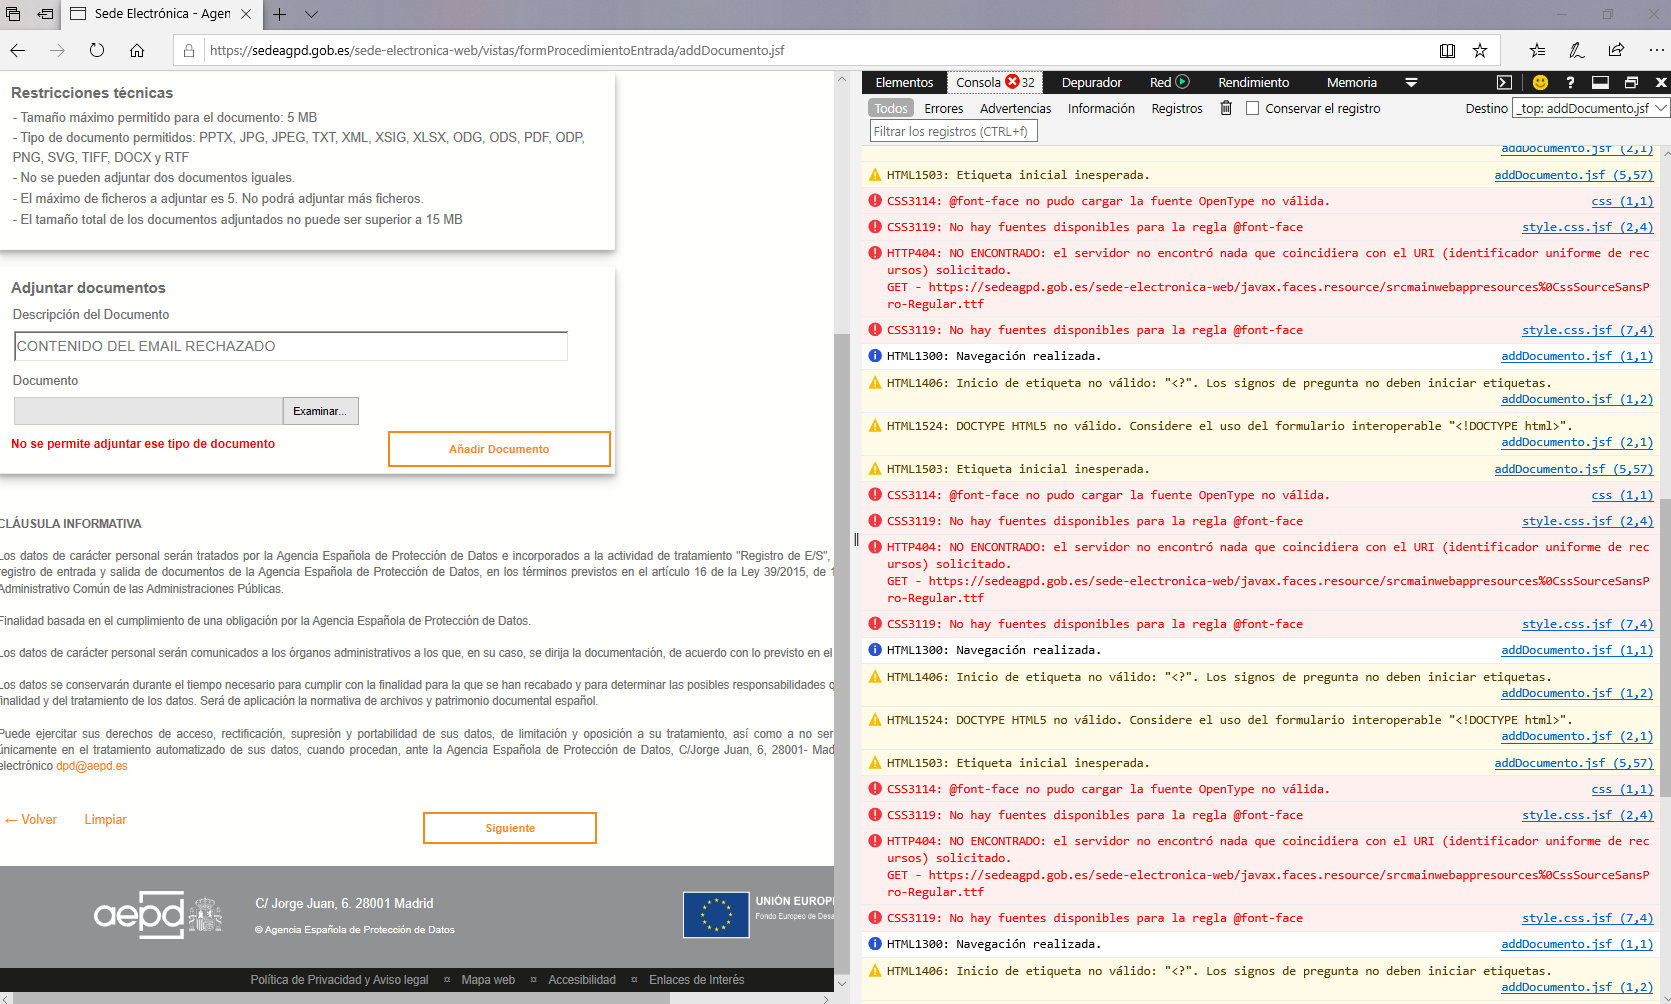Open a new tab with plus icon
This screenshot has width=1671, height=1004.
[280, 14]
